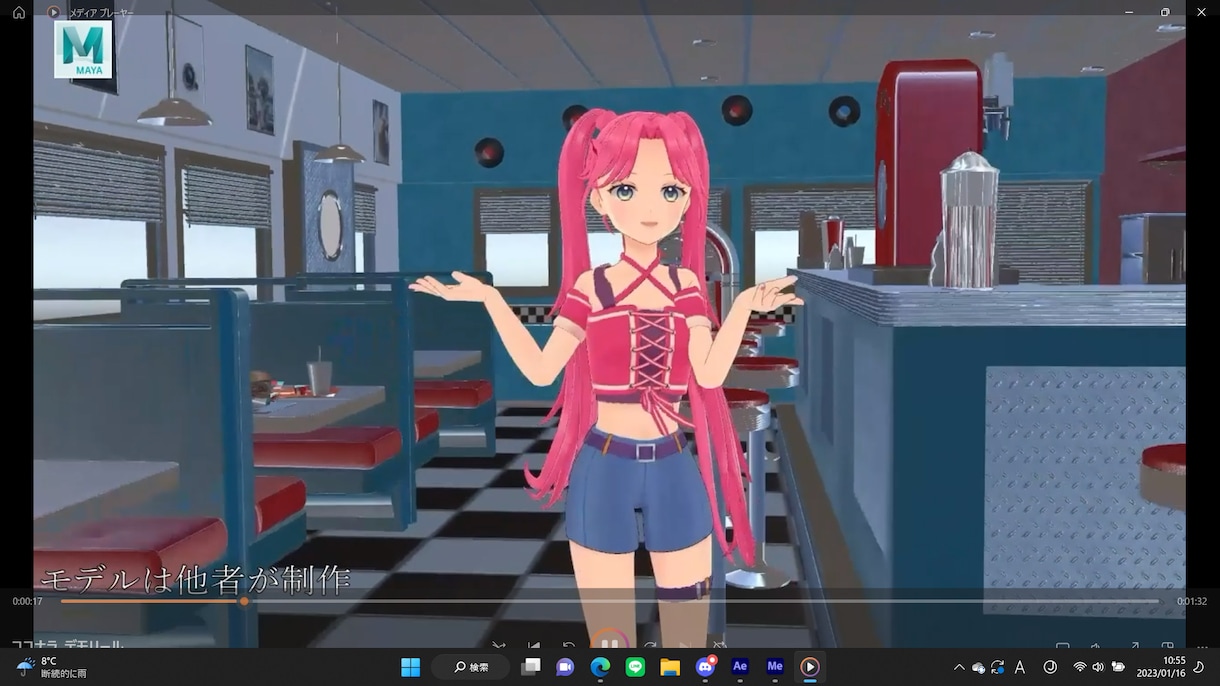Skip to the next track
Viewport: 1220px width, 686px height.
(x=685, y=645)
